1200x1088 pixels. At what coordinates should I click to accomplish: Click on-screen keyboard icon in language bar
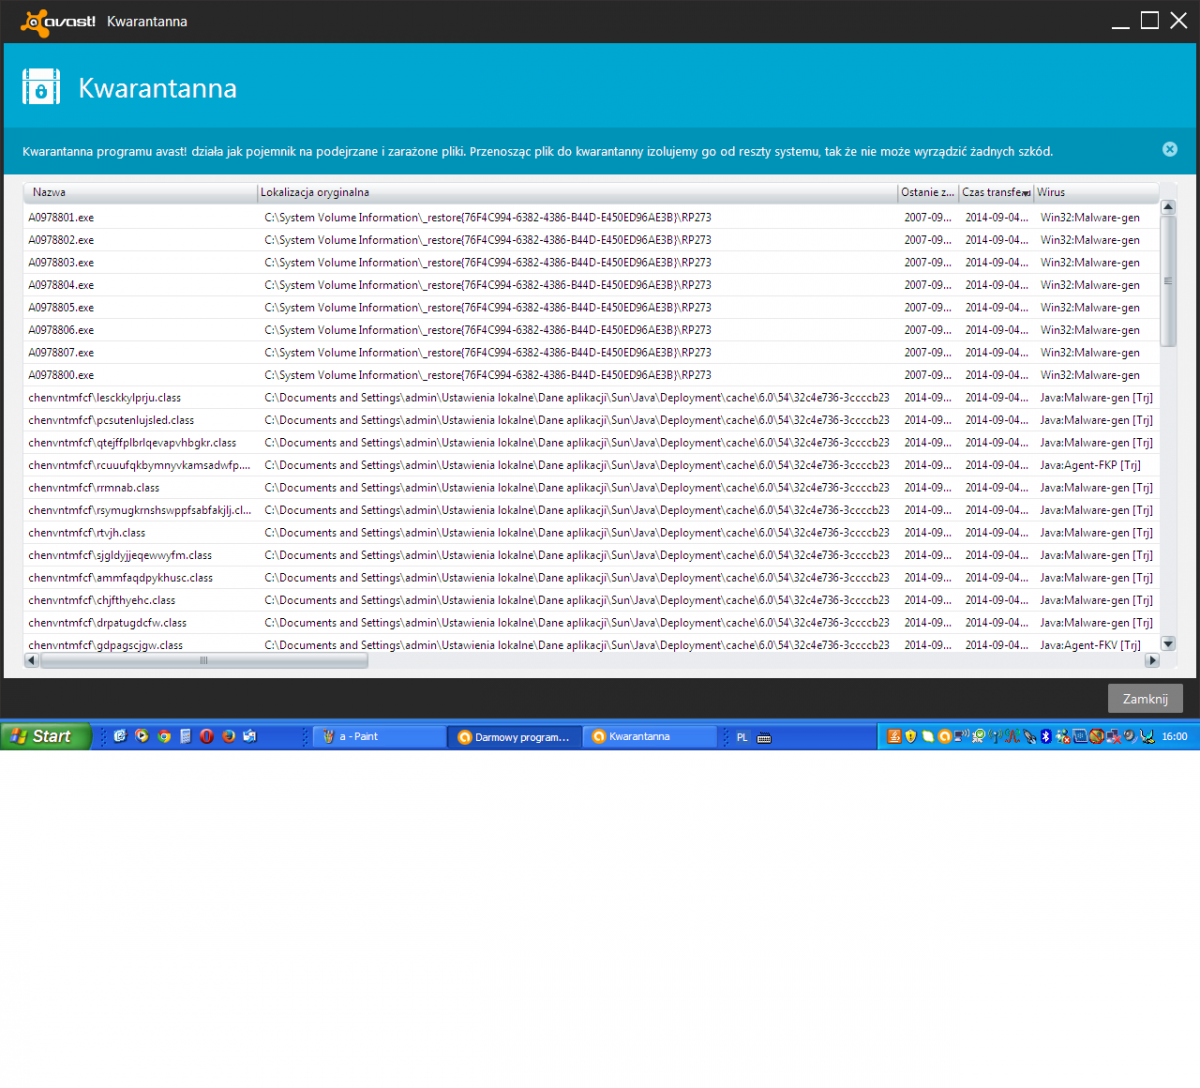764,737
